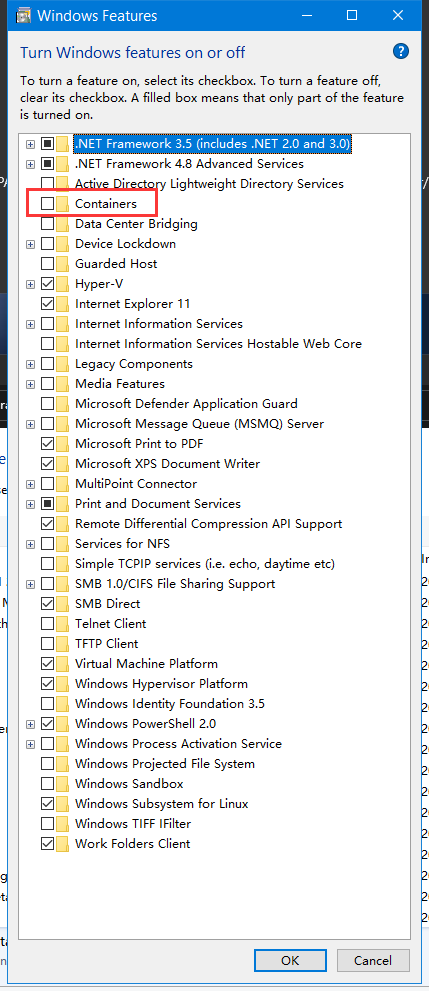Select Internet Information Services Hostable Web Core
Screen dimensions: 429x991
218,344
